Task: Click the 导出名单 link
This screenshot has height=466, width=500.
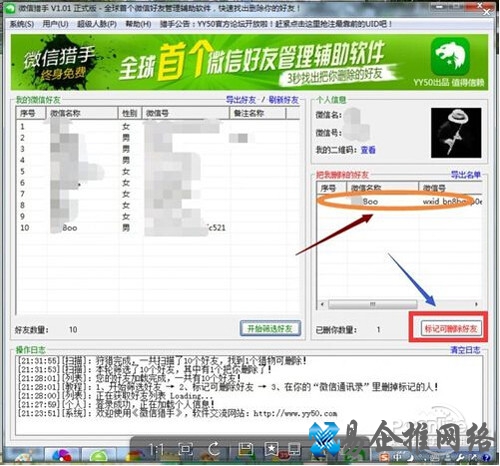Action: click(x=466, y=175)
